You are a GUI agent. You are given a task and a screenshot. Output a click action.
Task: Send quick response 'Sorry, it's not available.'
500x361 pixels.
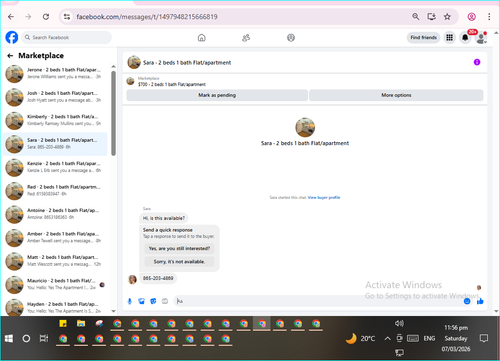179,262
